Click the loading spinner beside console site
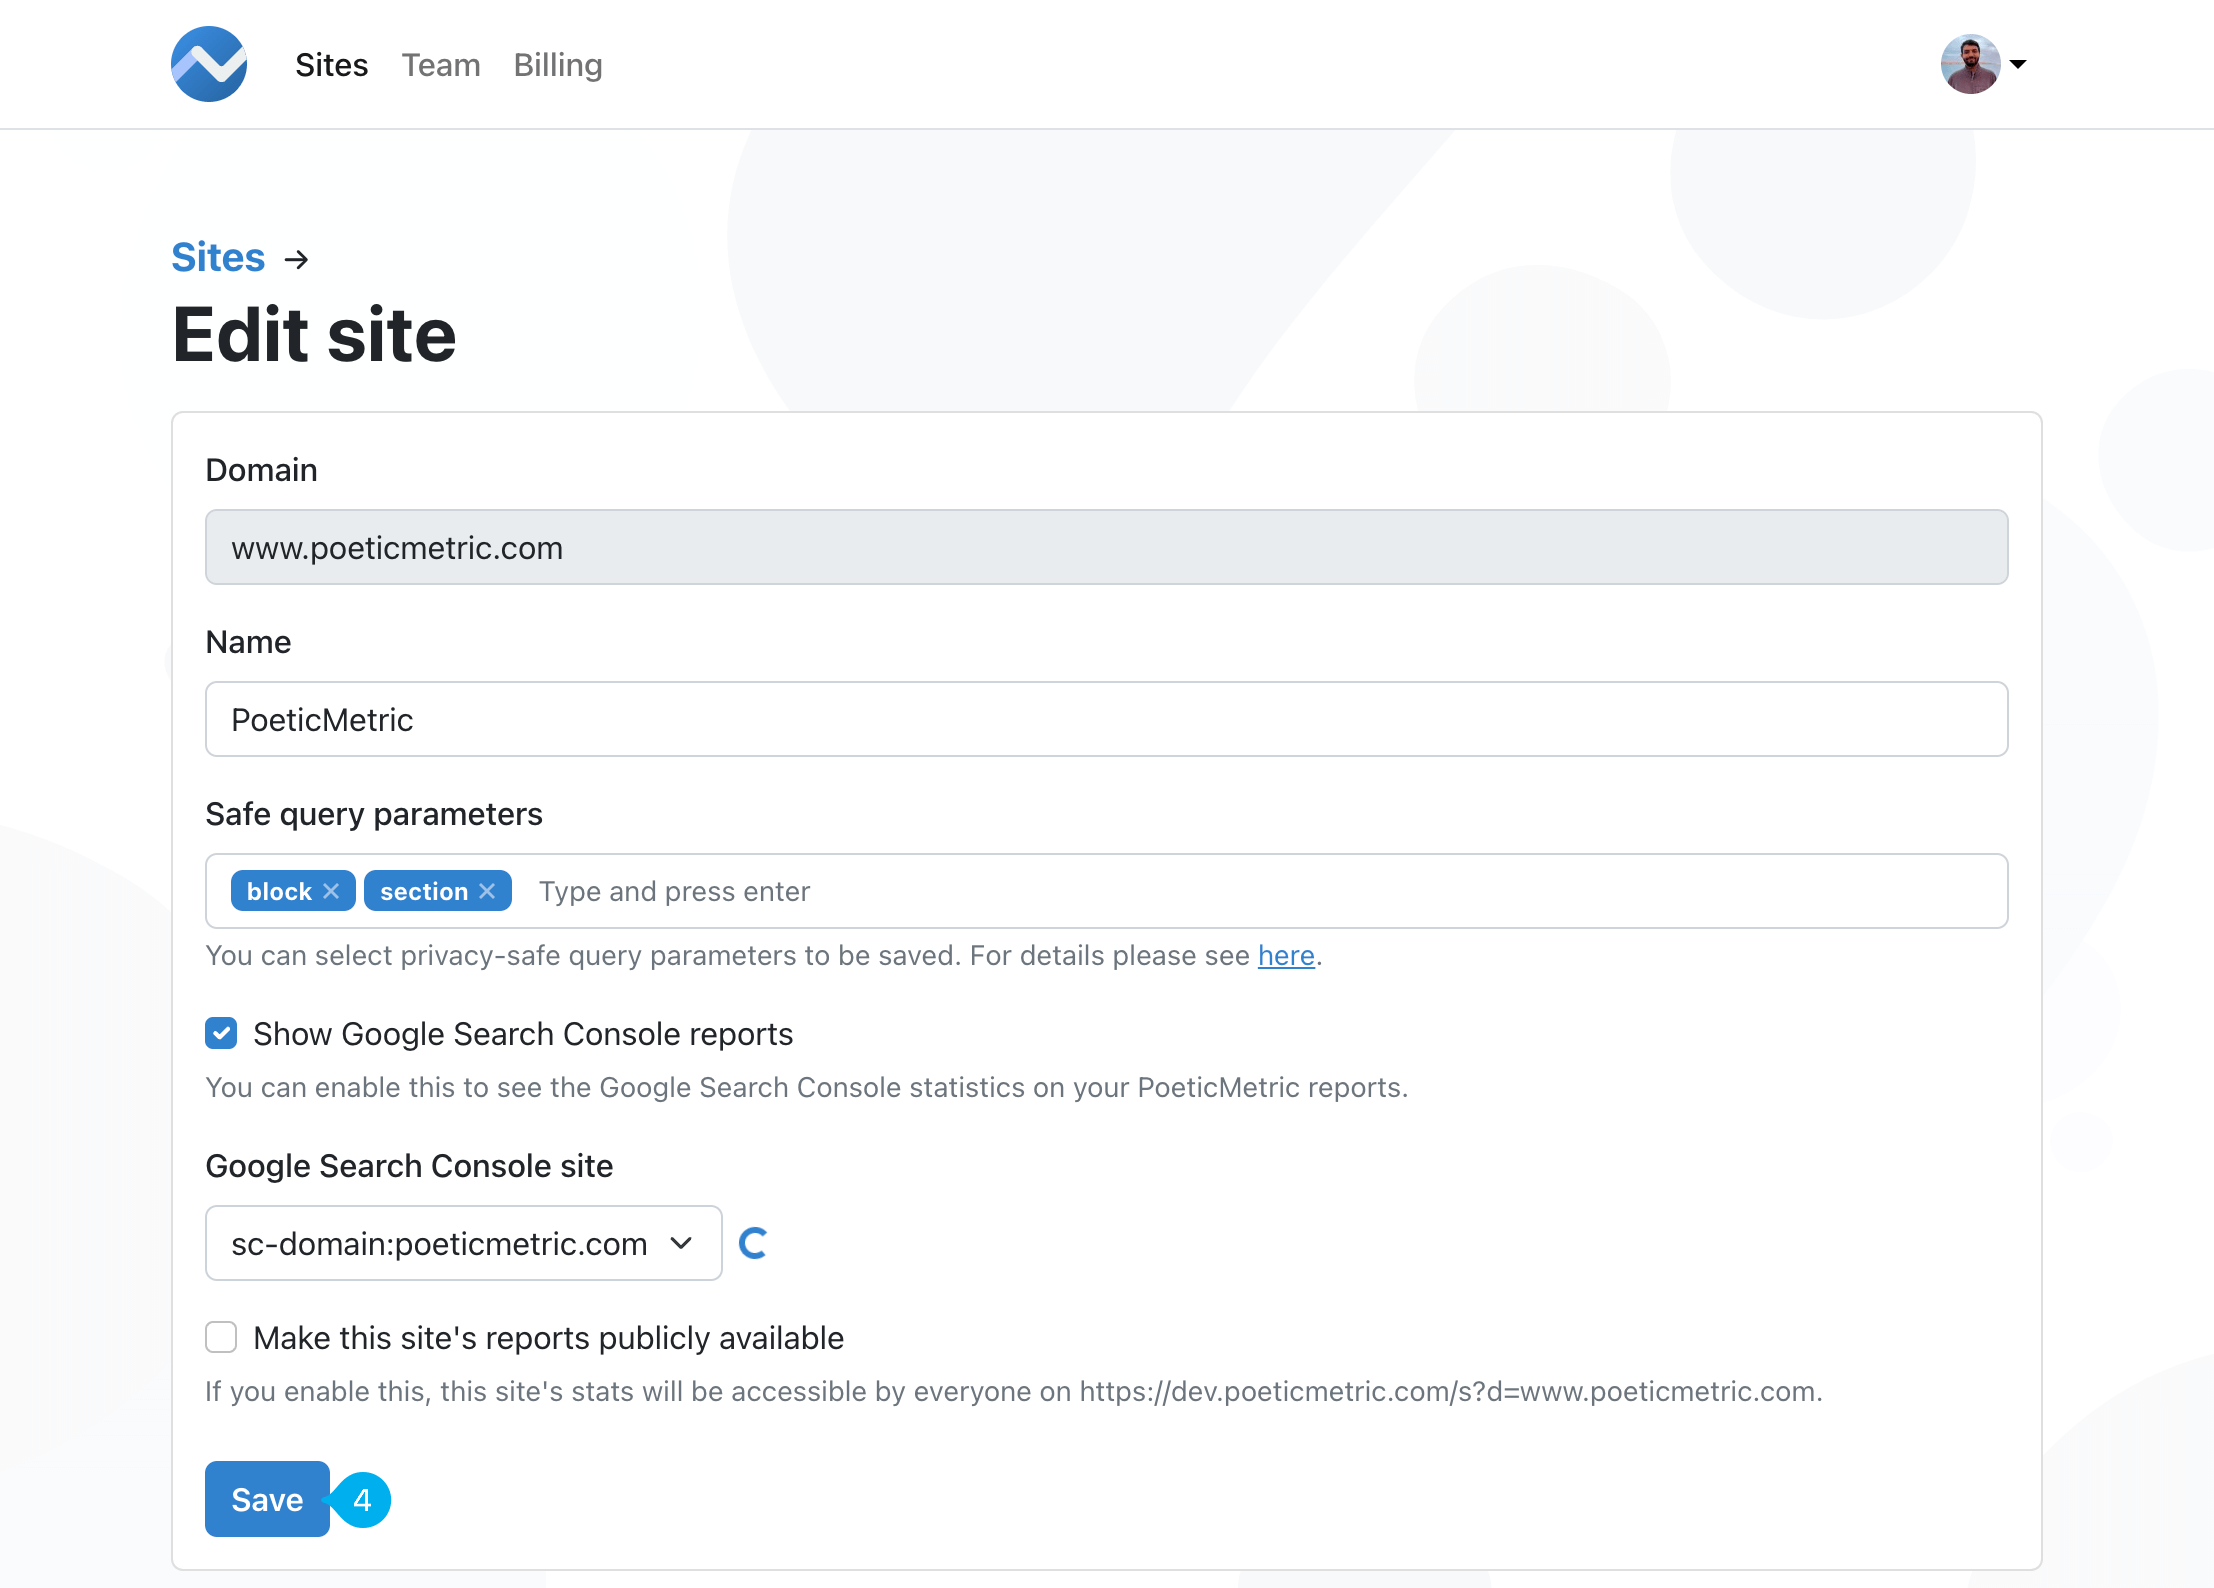2214x1588 pixels. click(753, 1243)
